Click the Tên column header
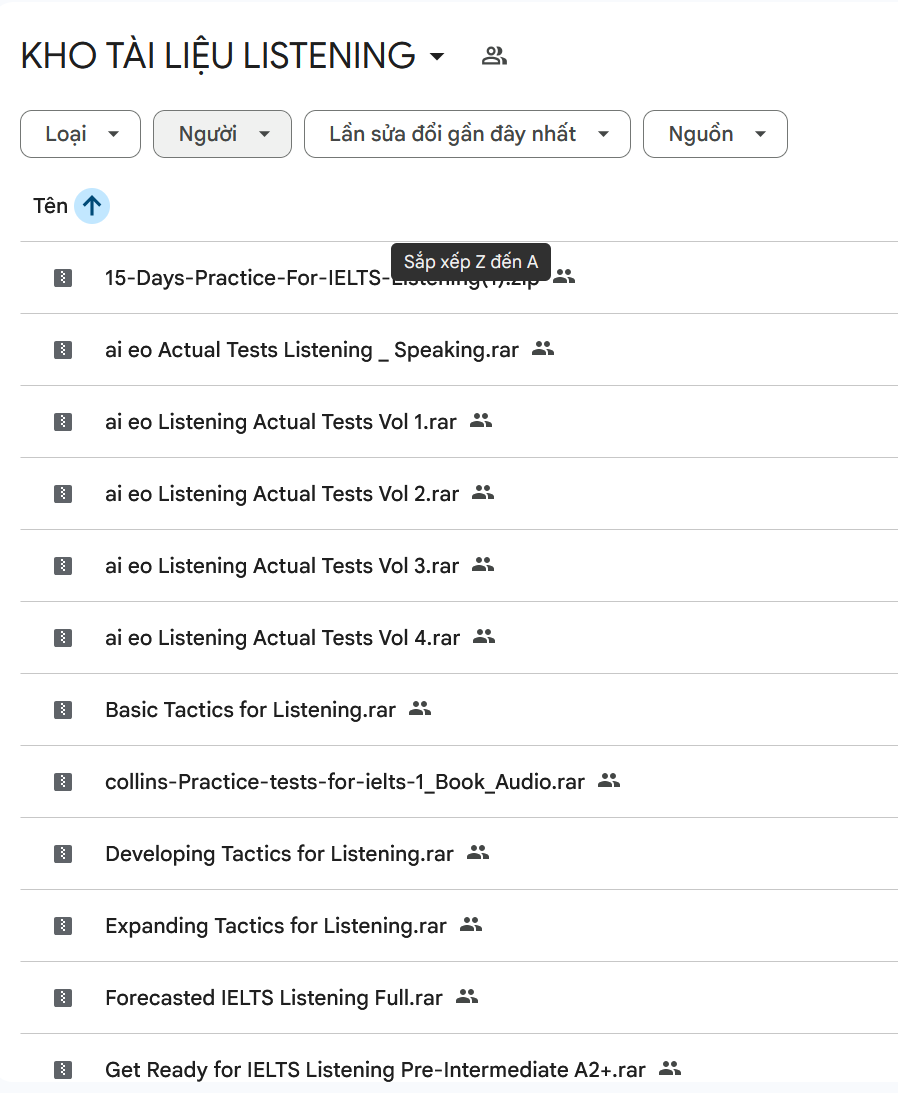 [x=50, y=206]
